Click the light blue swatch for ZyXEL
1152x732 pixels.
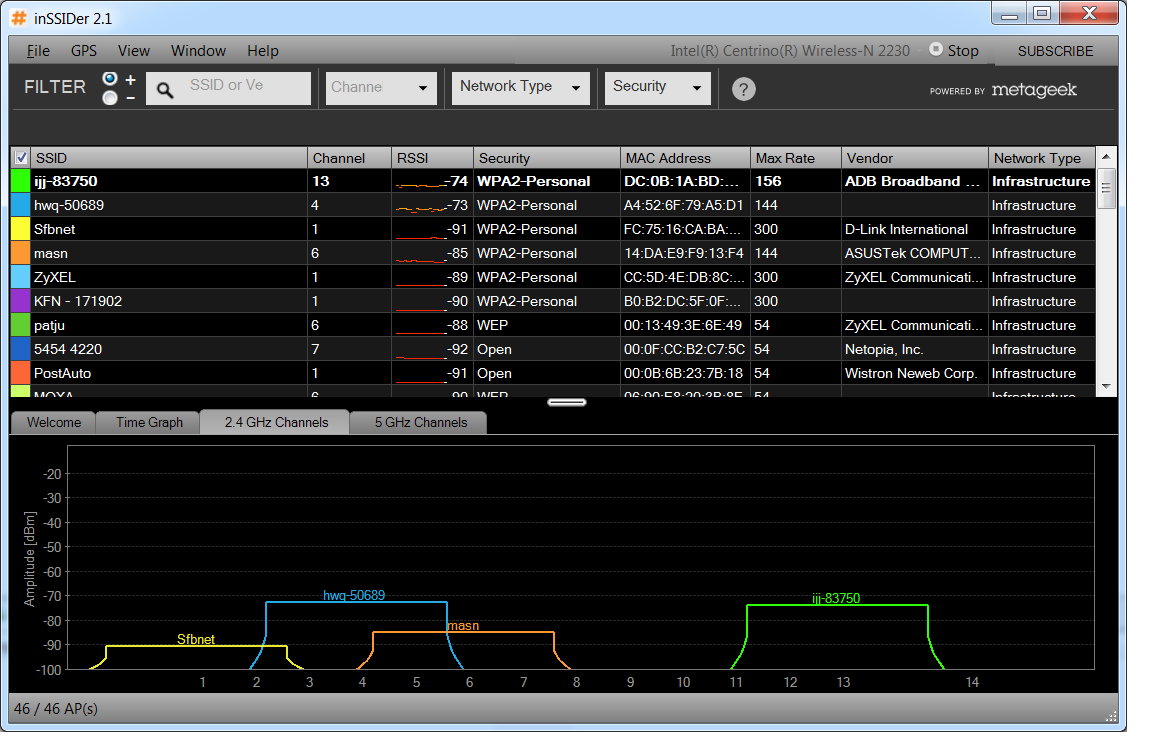tap(21, 277)
